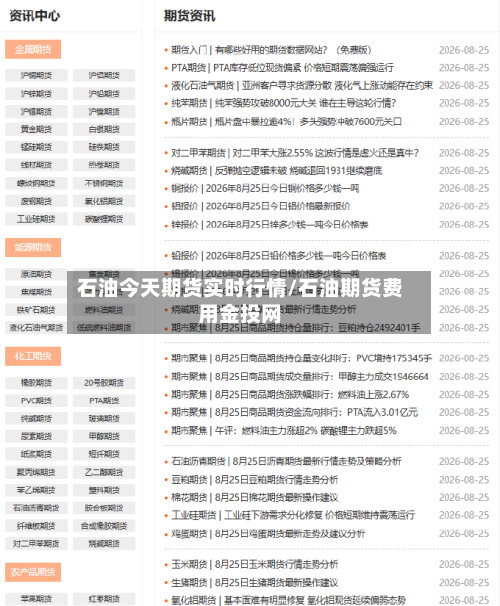Select 硅铁期货 in the sidebar
This screenshot has height=606, width=500.
(x=104, y=147)
